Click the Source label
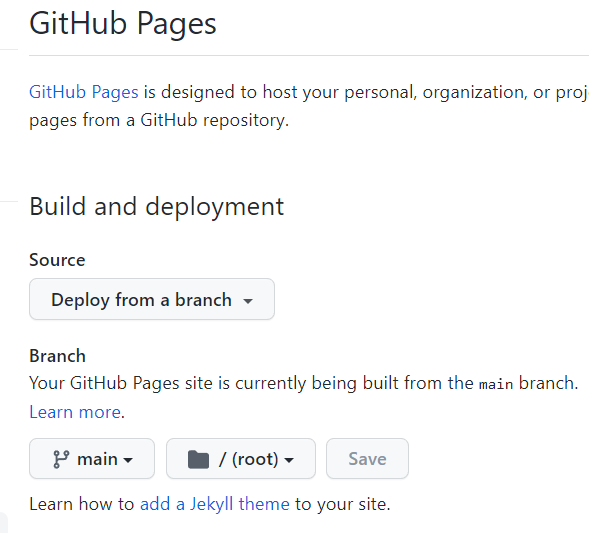589x533 pixels. click(57, 260)
